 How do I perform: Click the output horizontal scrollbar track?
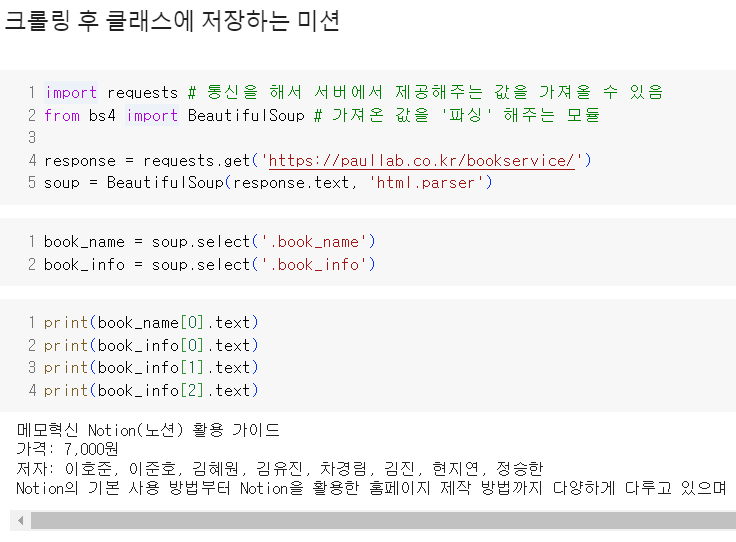tap(383, 520)
